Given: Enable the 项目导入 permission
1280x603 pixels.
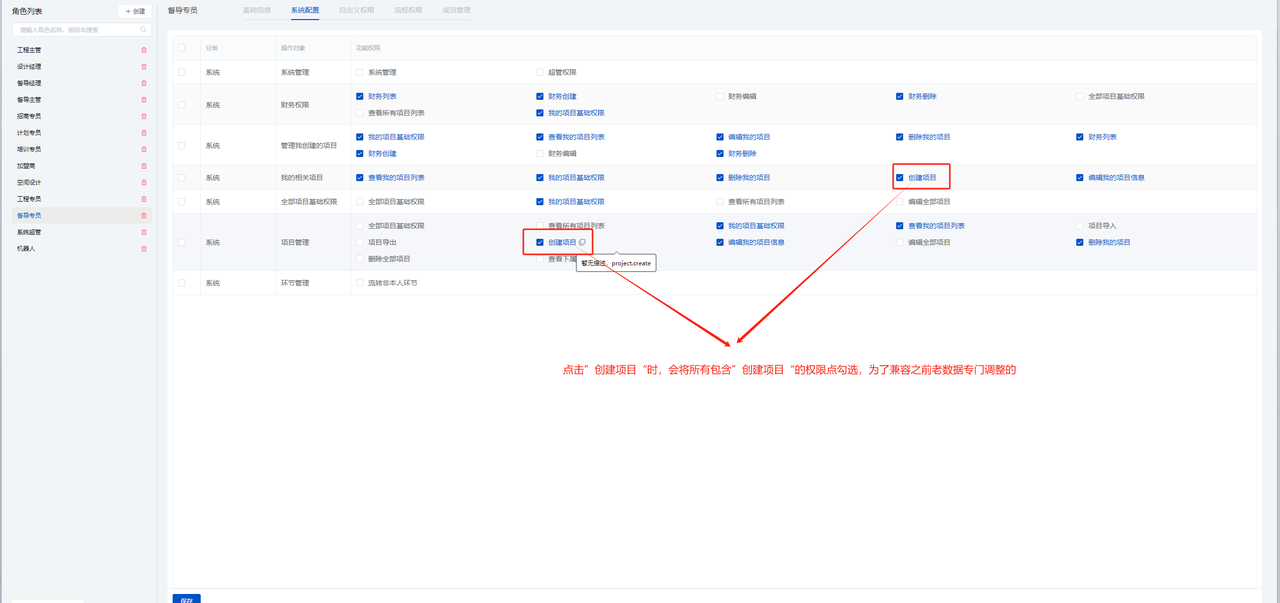Looking at the screenshot, I should (1080, 226).
